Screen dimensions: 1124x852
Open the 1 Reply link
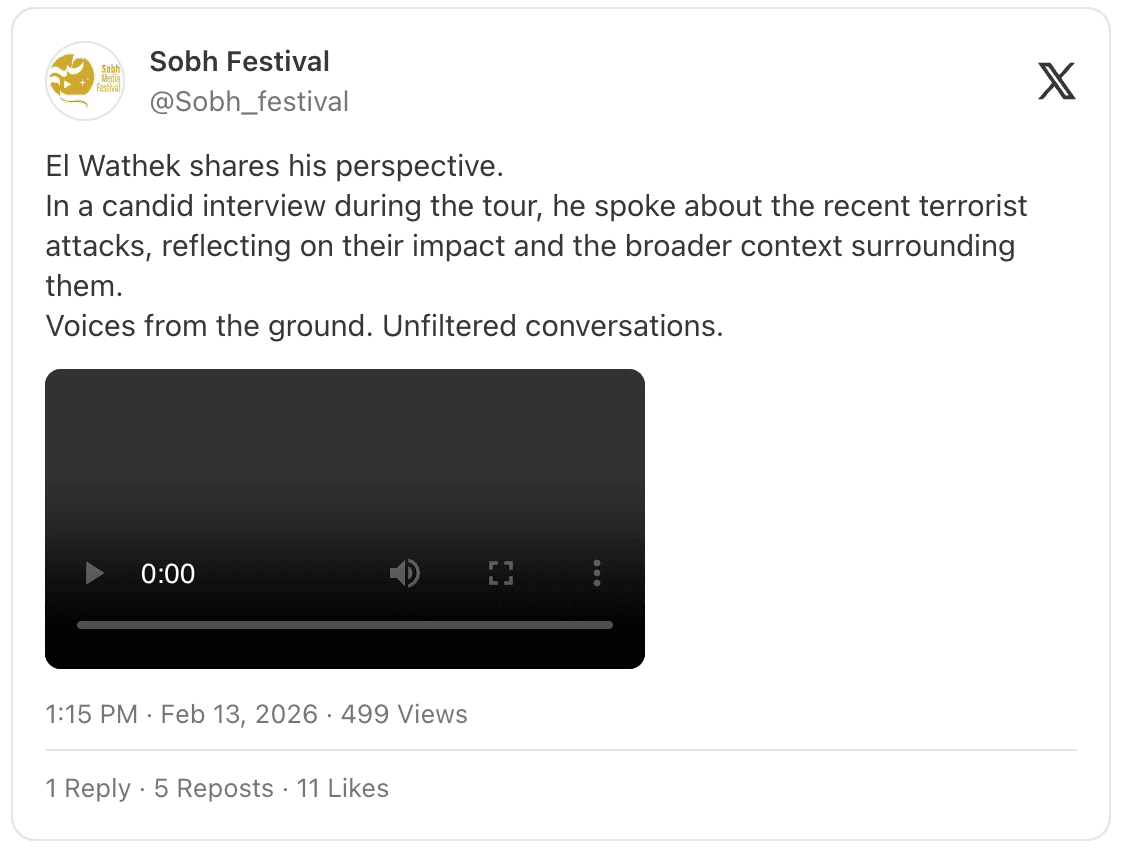pos(88,788)
